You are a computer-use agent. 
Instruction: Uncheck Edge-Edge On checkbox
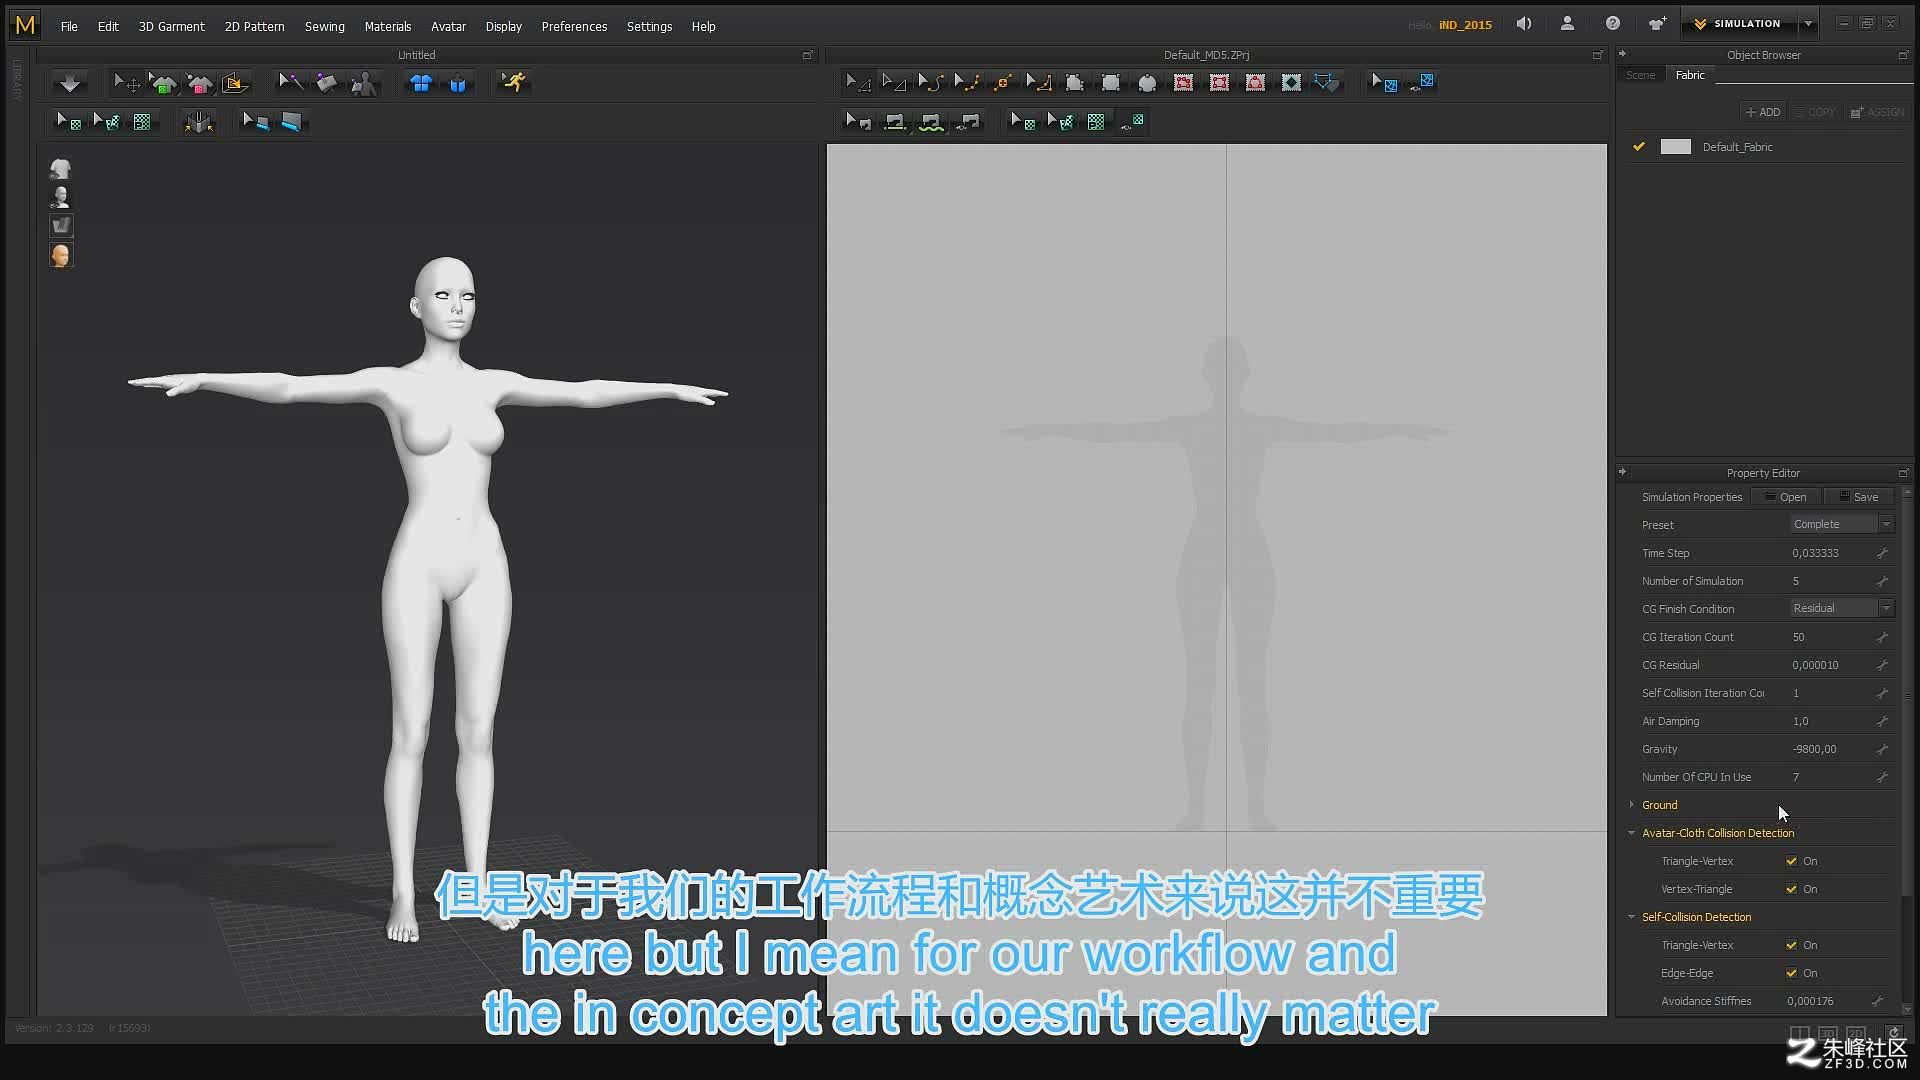[x=1791, y=973]
